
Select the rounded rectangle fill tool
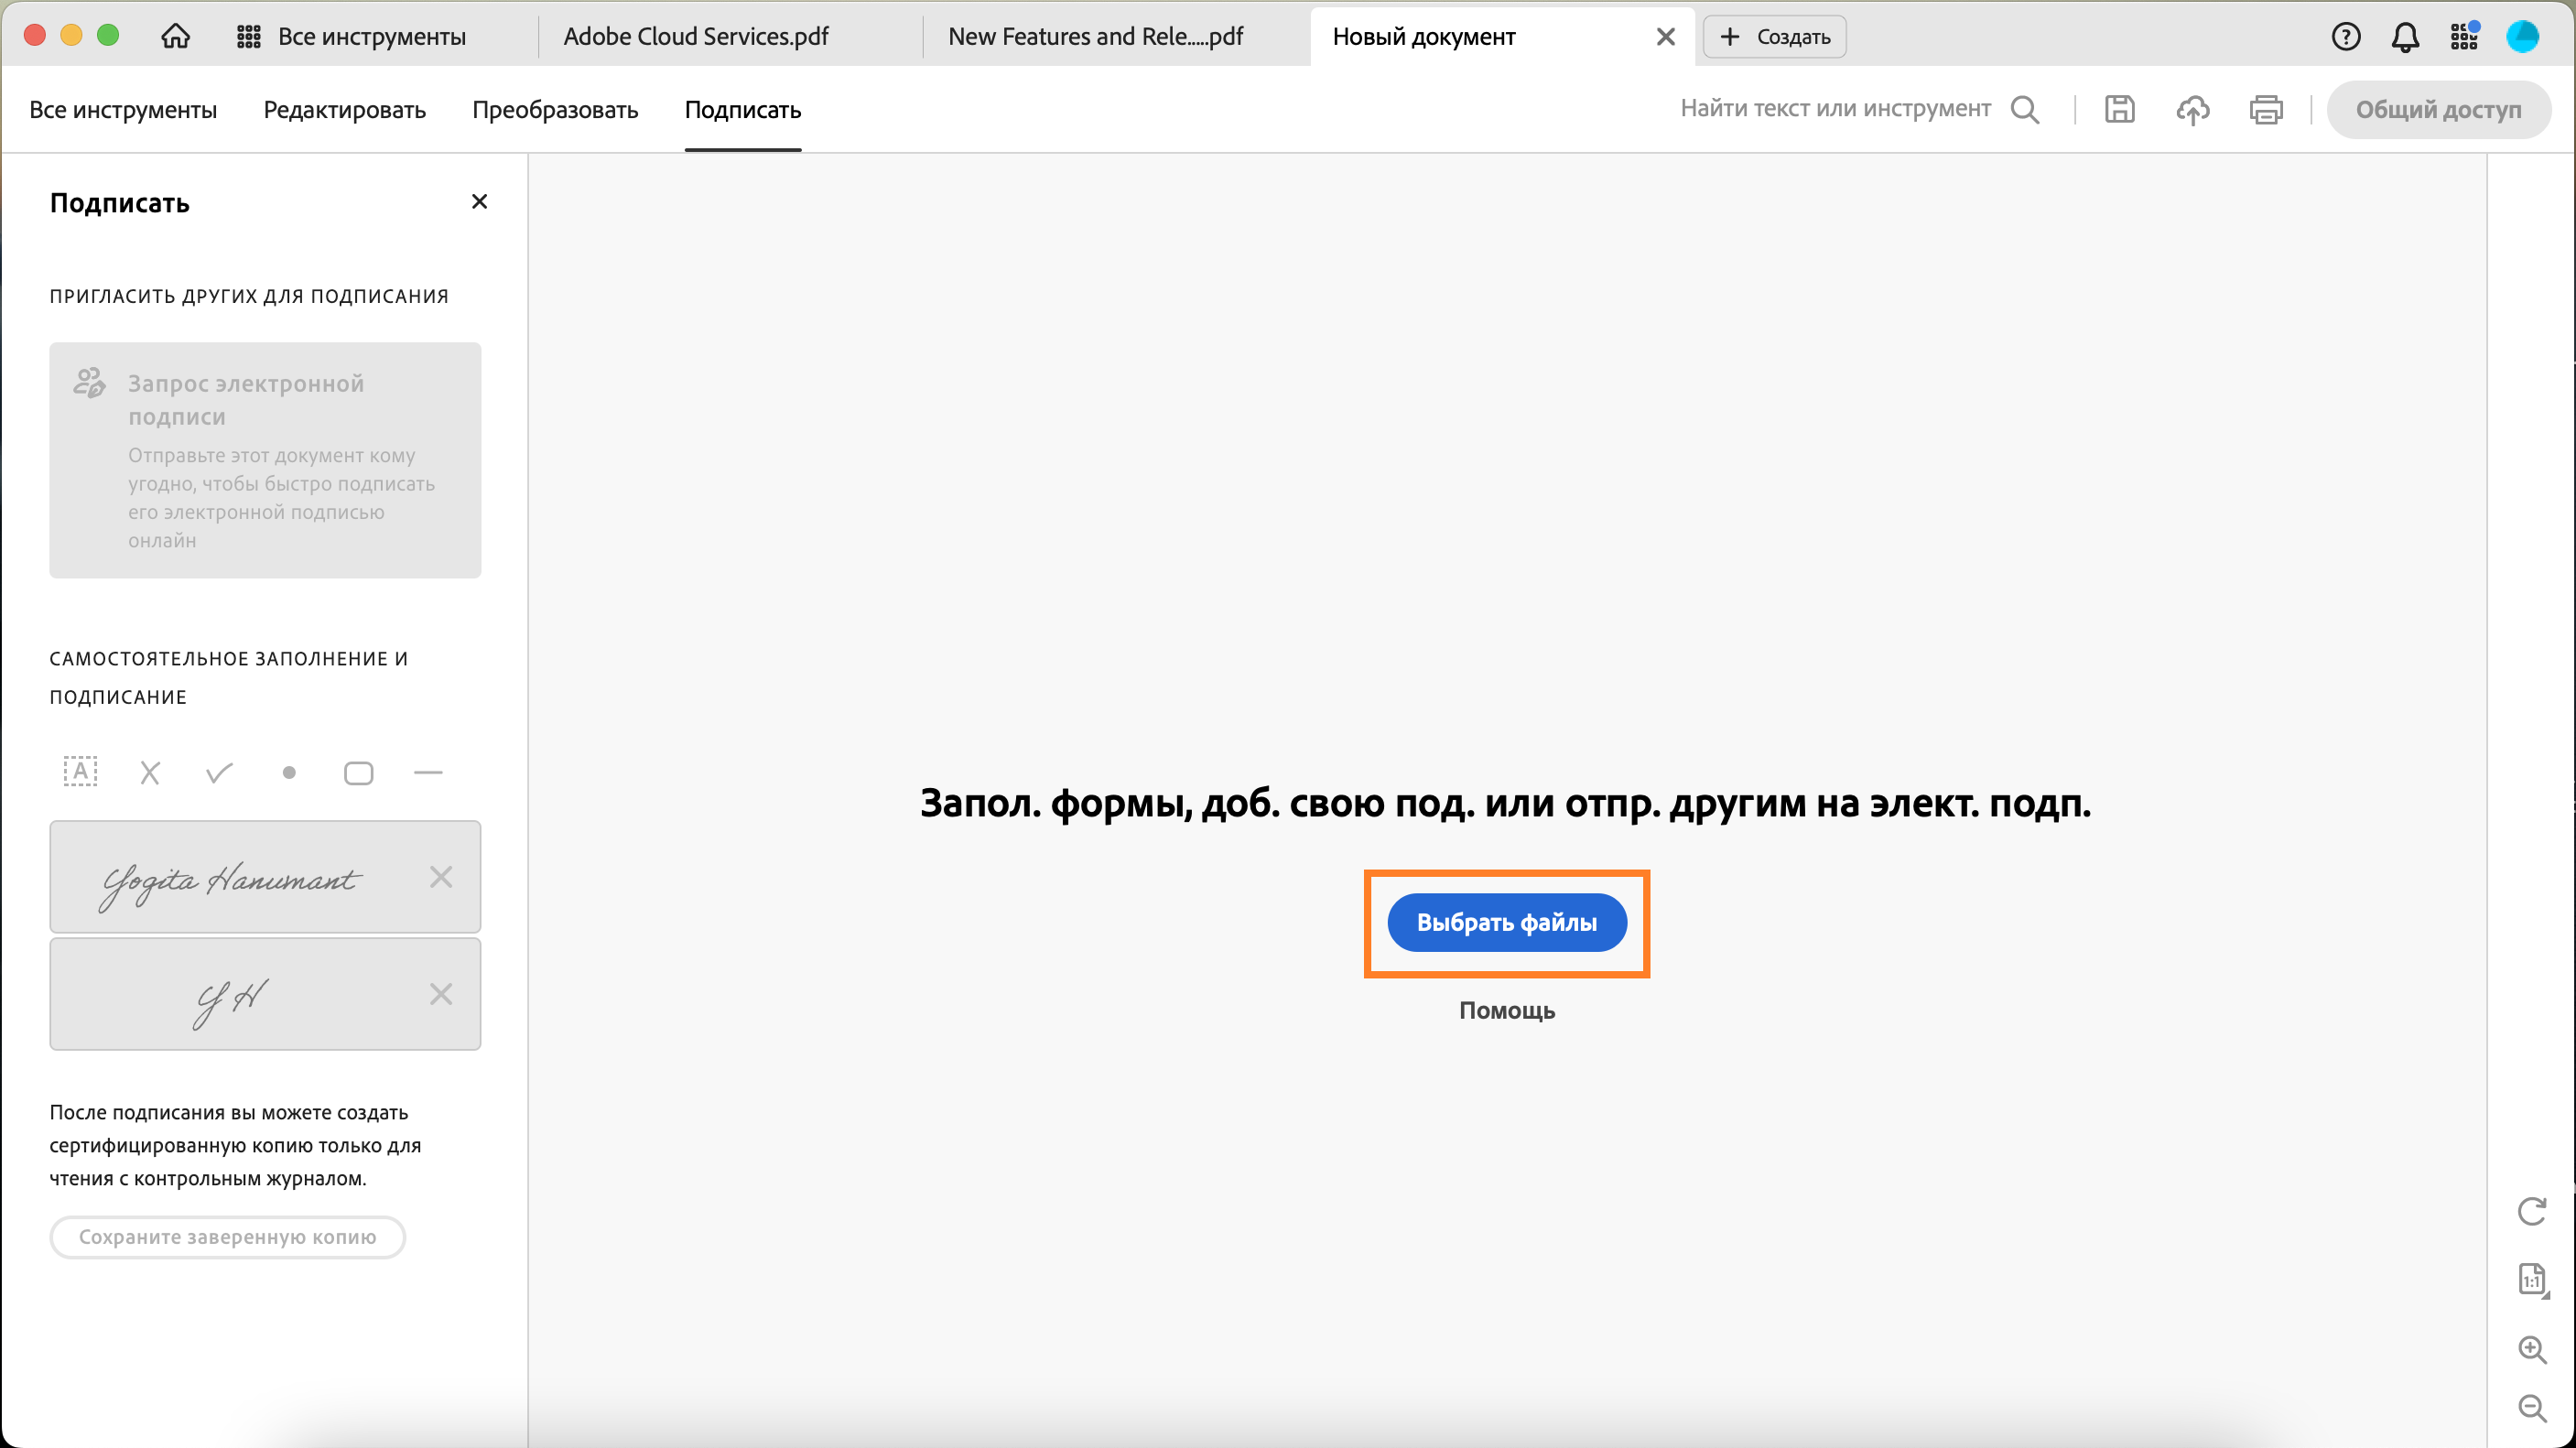click(358, 773)
